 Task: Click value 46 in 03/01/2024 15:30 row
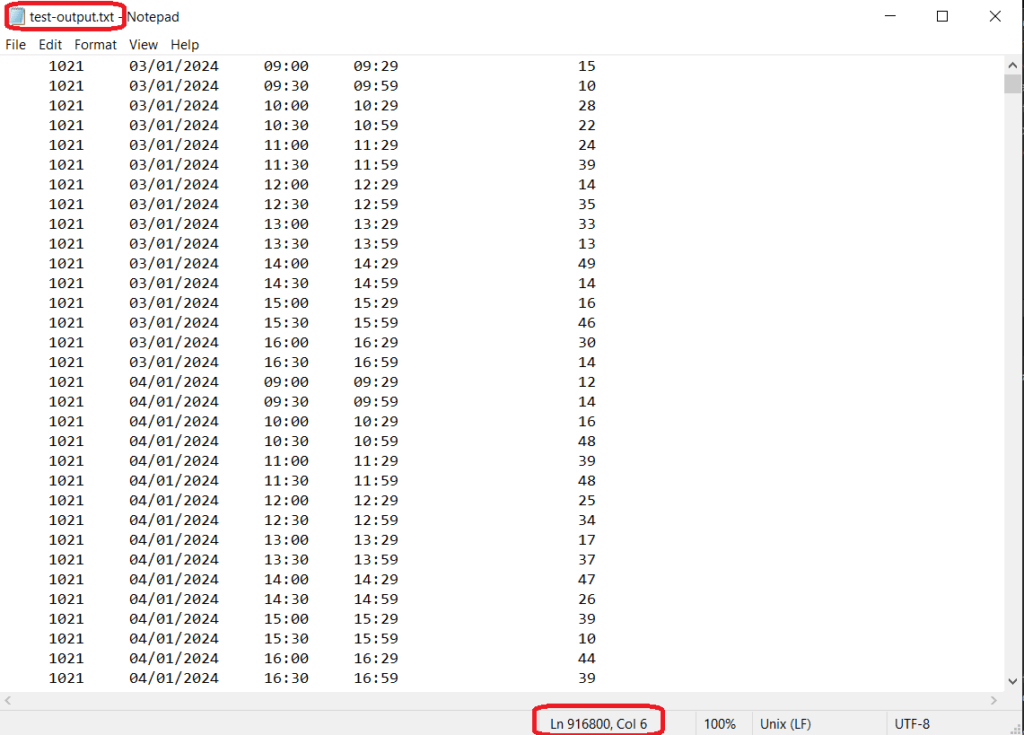pos(586,323)
